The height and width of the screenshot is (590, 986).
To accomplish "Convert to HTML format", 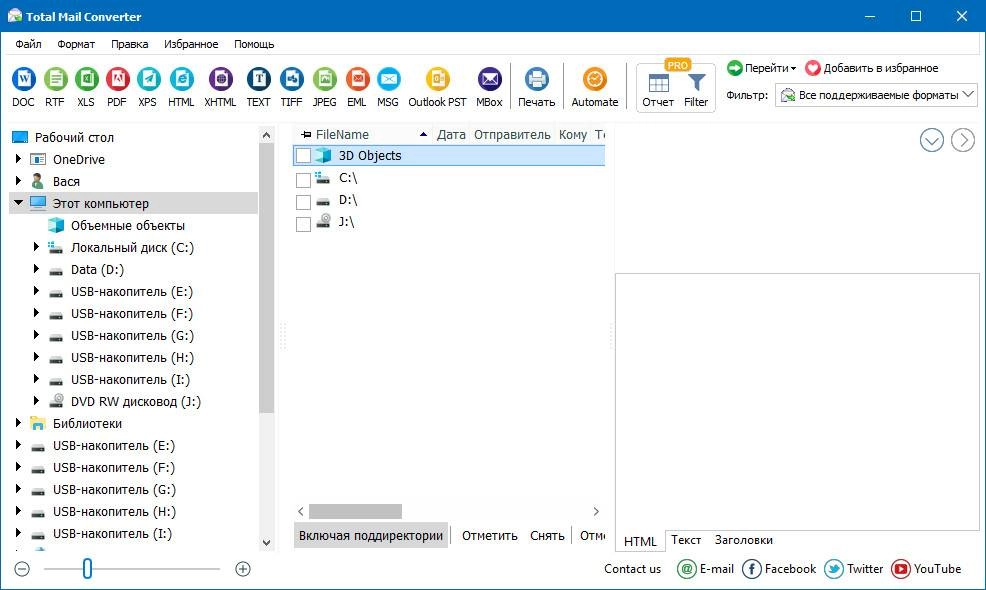I will pos(181,87).
